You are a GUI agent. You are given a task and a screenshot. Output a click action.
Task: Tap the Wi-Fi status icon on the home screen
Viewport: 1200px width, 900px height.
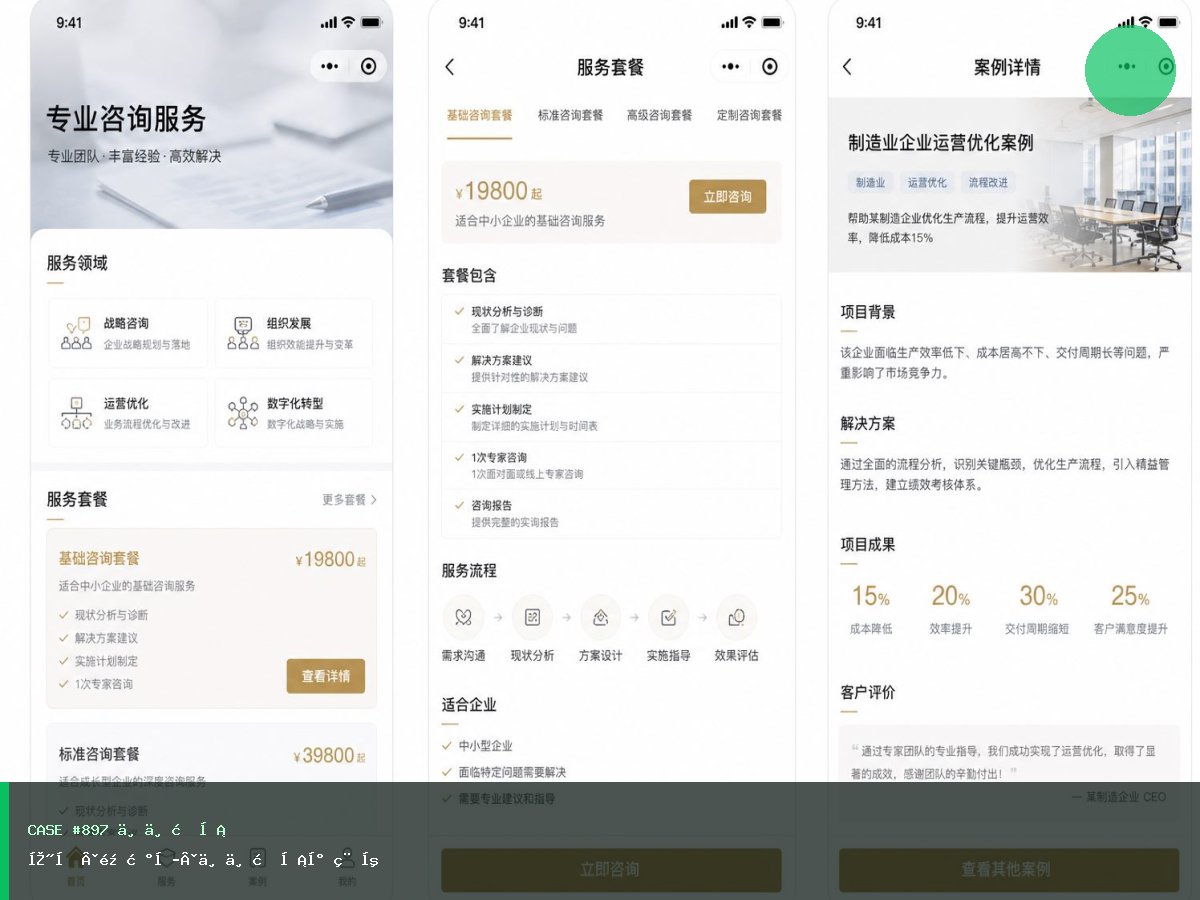click(348, 22)
